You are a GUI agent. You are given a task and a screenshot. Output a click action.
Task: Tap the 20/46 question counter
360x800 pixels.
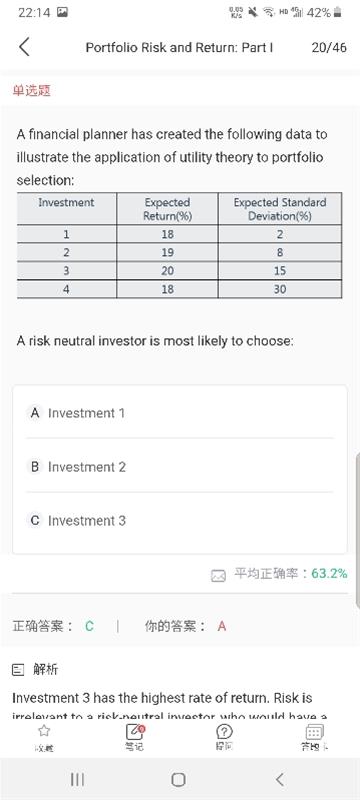(x=329, y=47)
